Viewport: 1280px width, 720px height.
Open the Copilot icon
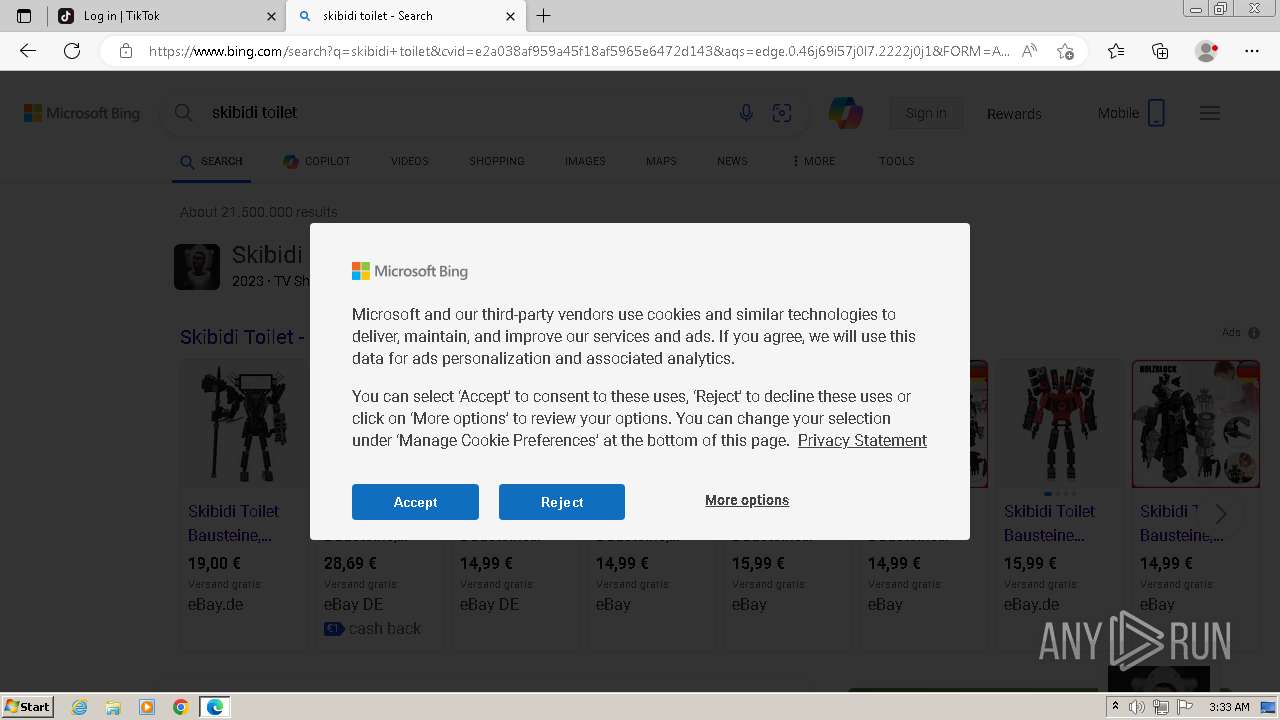tap(846, 113)
